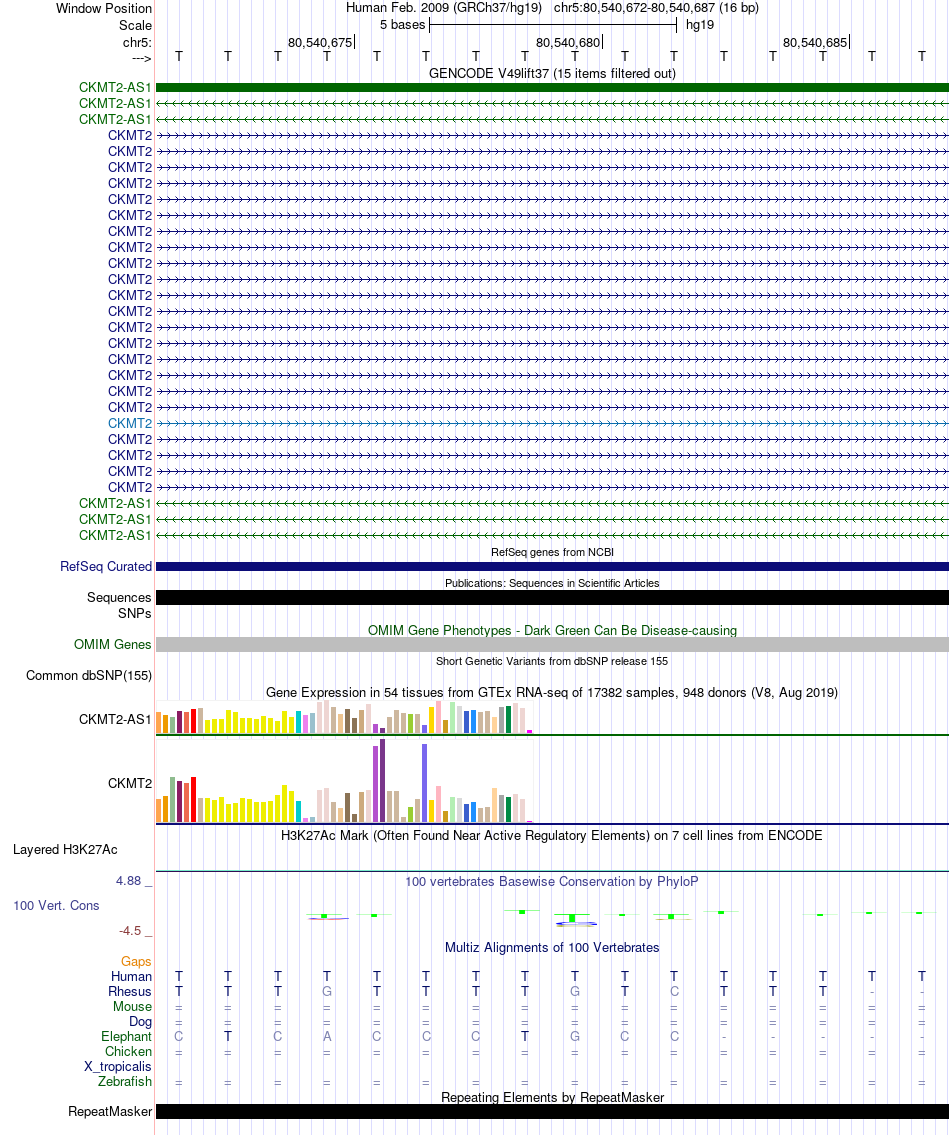The width and height of the screenshot is (950, 1135).
Task: Click the RefSeq genes from NCBI title
Action: coord(552,552)
